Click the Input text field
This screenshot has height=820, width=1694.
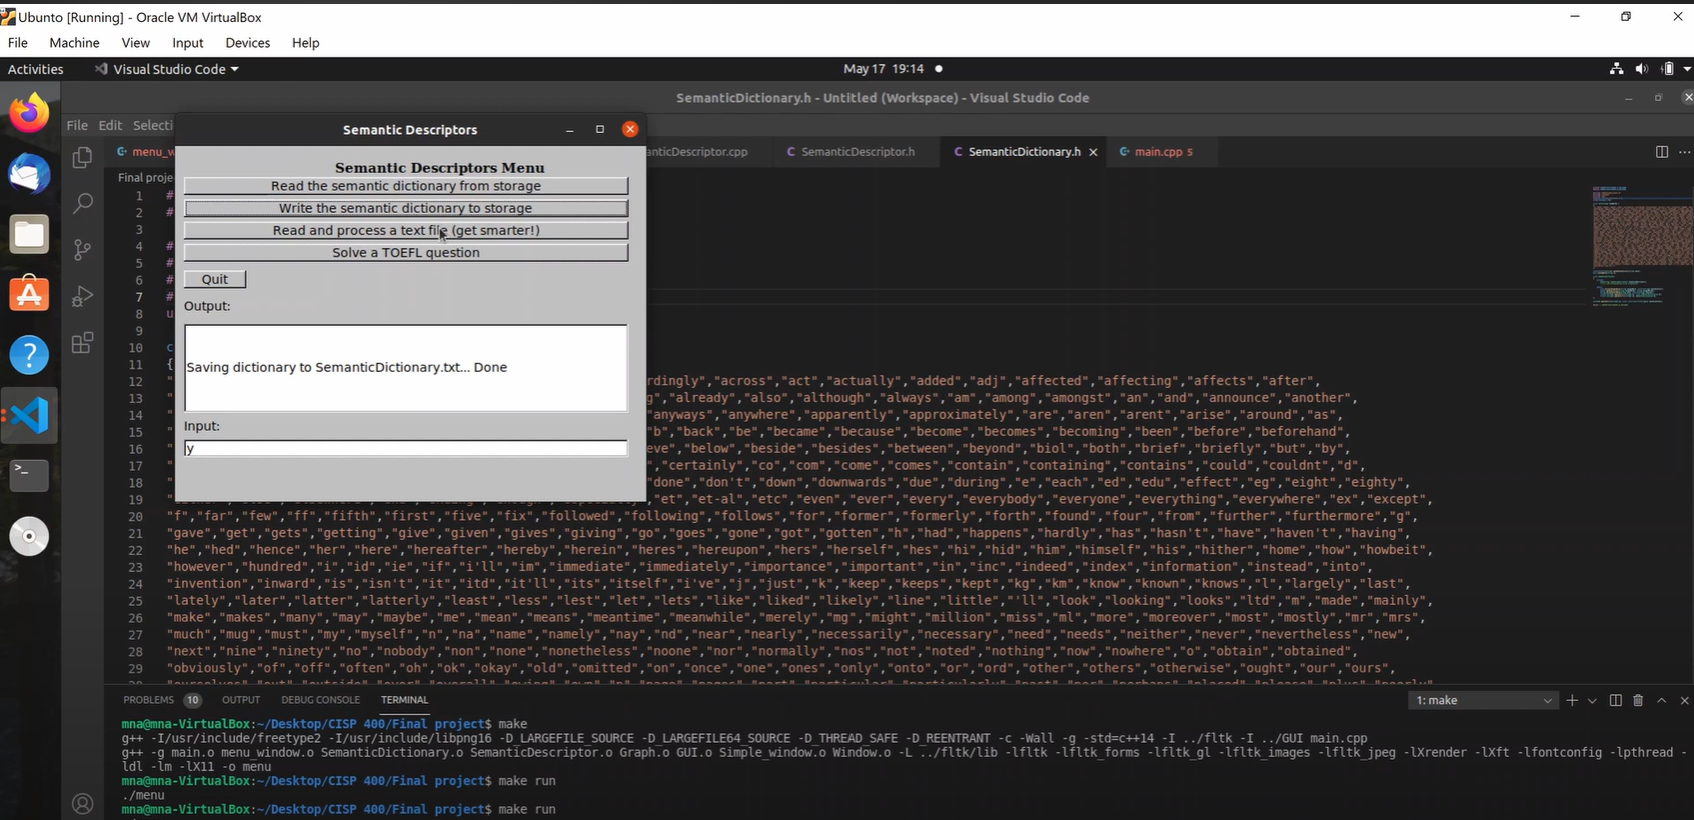click(x=406, y=449)
